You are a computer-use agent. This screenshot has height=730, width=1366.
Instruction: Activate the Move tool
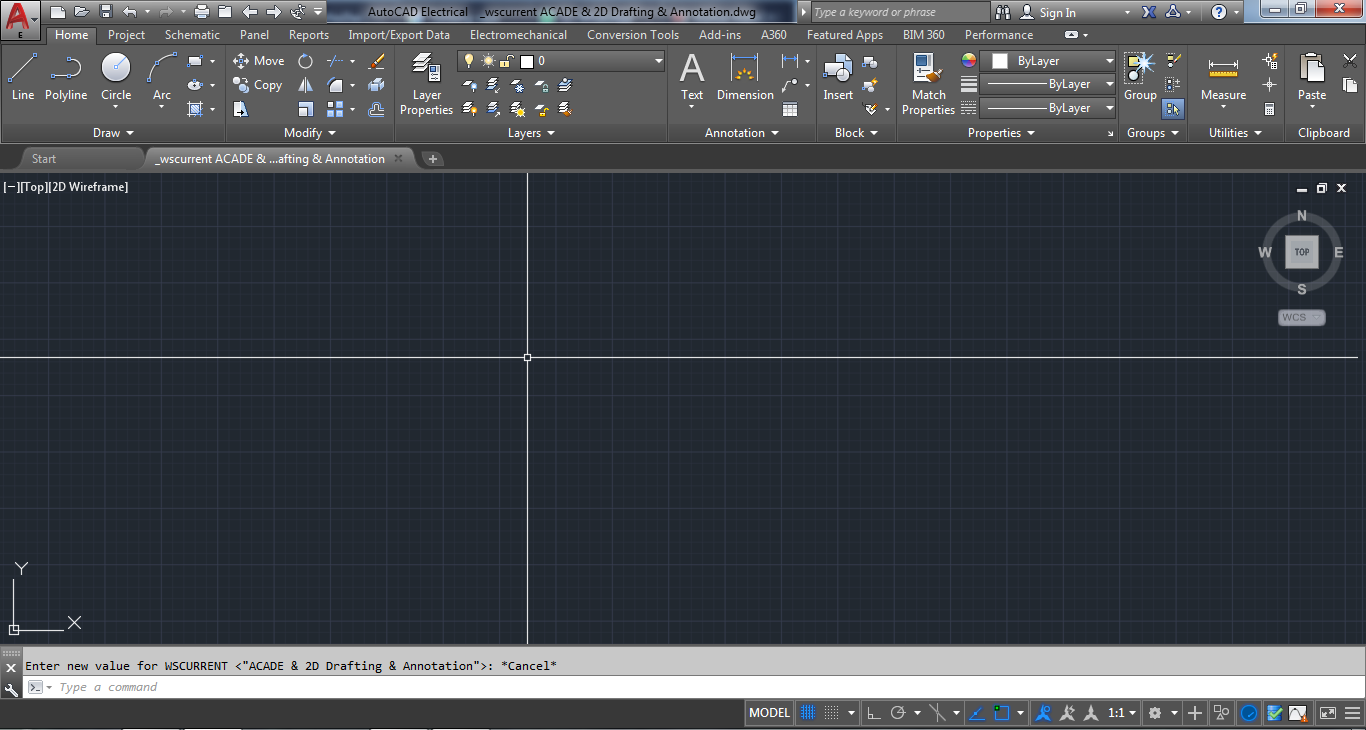click(x=258, y=60)
